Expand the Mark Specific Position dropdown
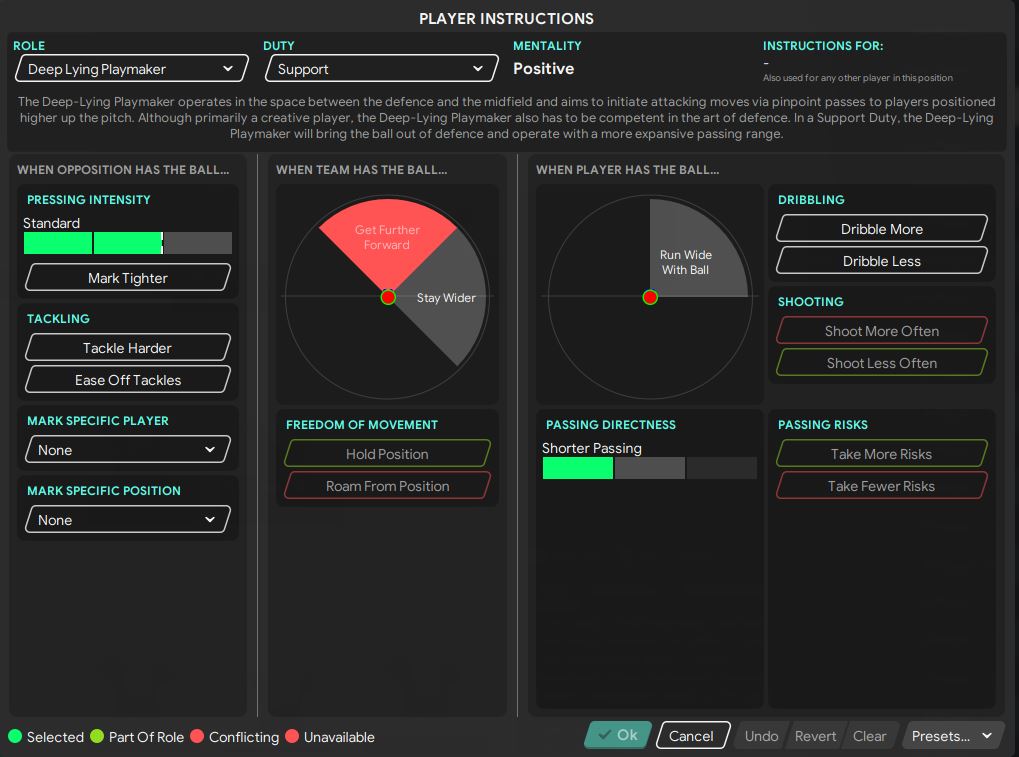Image resolution: width=1019 pixels, height=757 pixels. point(127,520)
